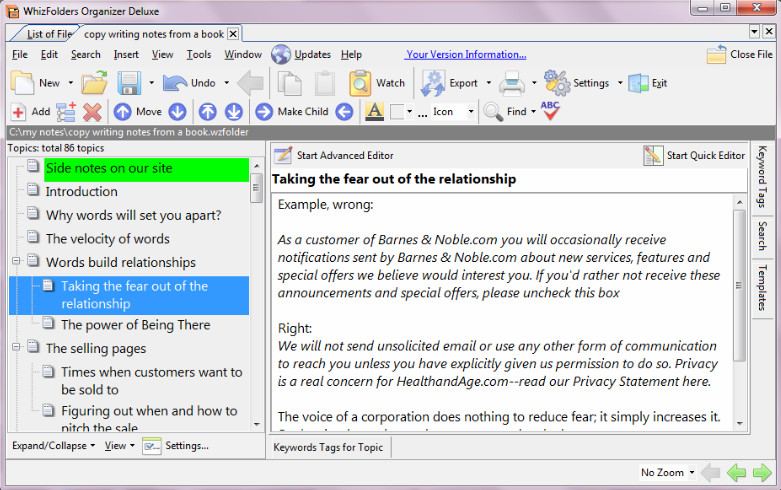The width and height of the screenshot is (781, 490).
Task: Set the topic font color with the A icon
Action: (x=375, y=112)
